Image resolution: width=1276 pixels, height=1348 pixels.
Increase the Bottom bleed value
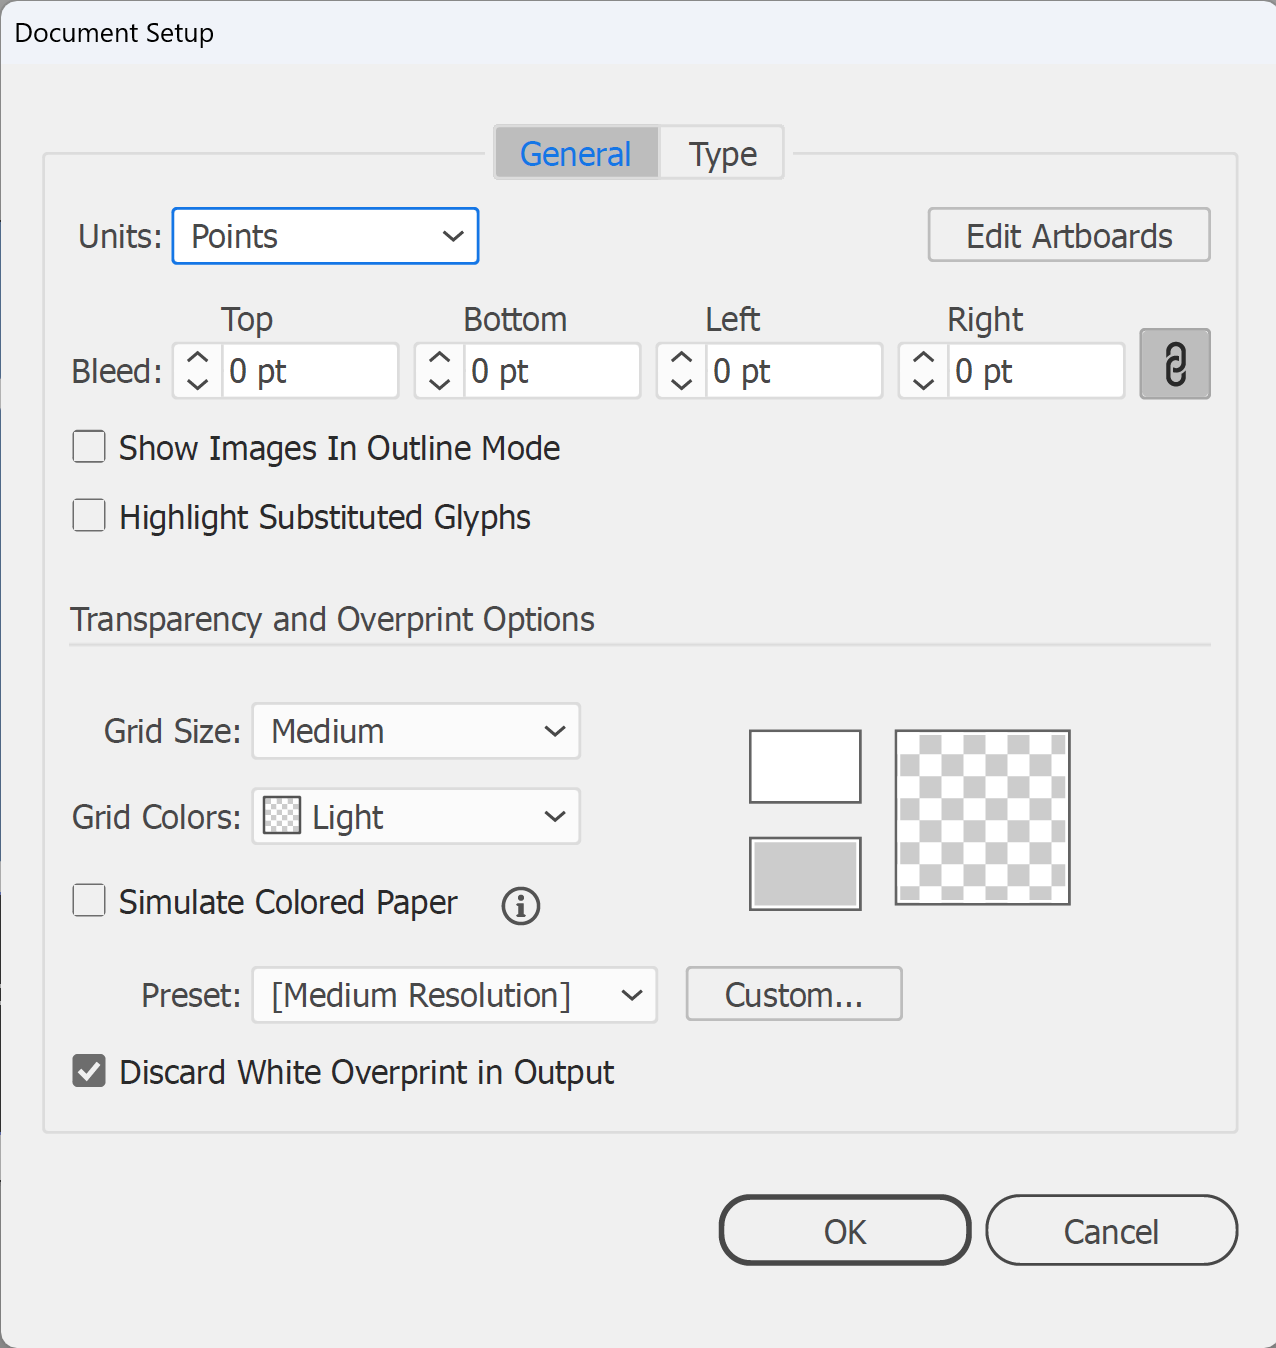click(x=440, y=358)
